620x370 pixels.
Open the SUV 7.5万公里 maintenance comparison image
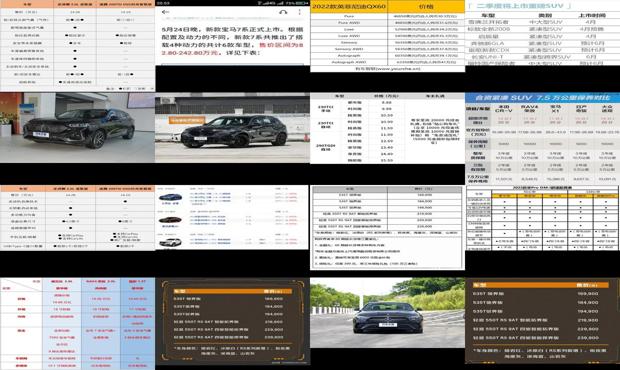click(542, 138)
